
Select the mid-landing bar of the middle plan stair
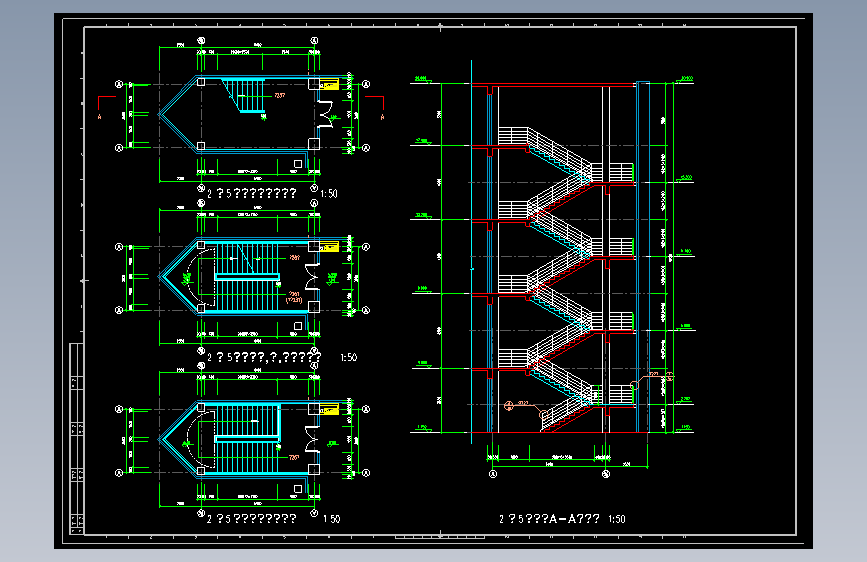tap(247, 277)
